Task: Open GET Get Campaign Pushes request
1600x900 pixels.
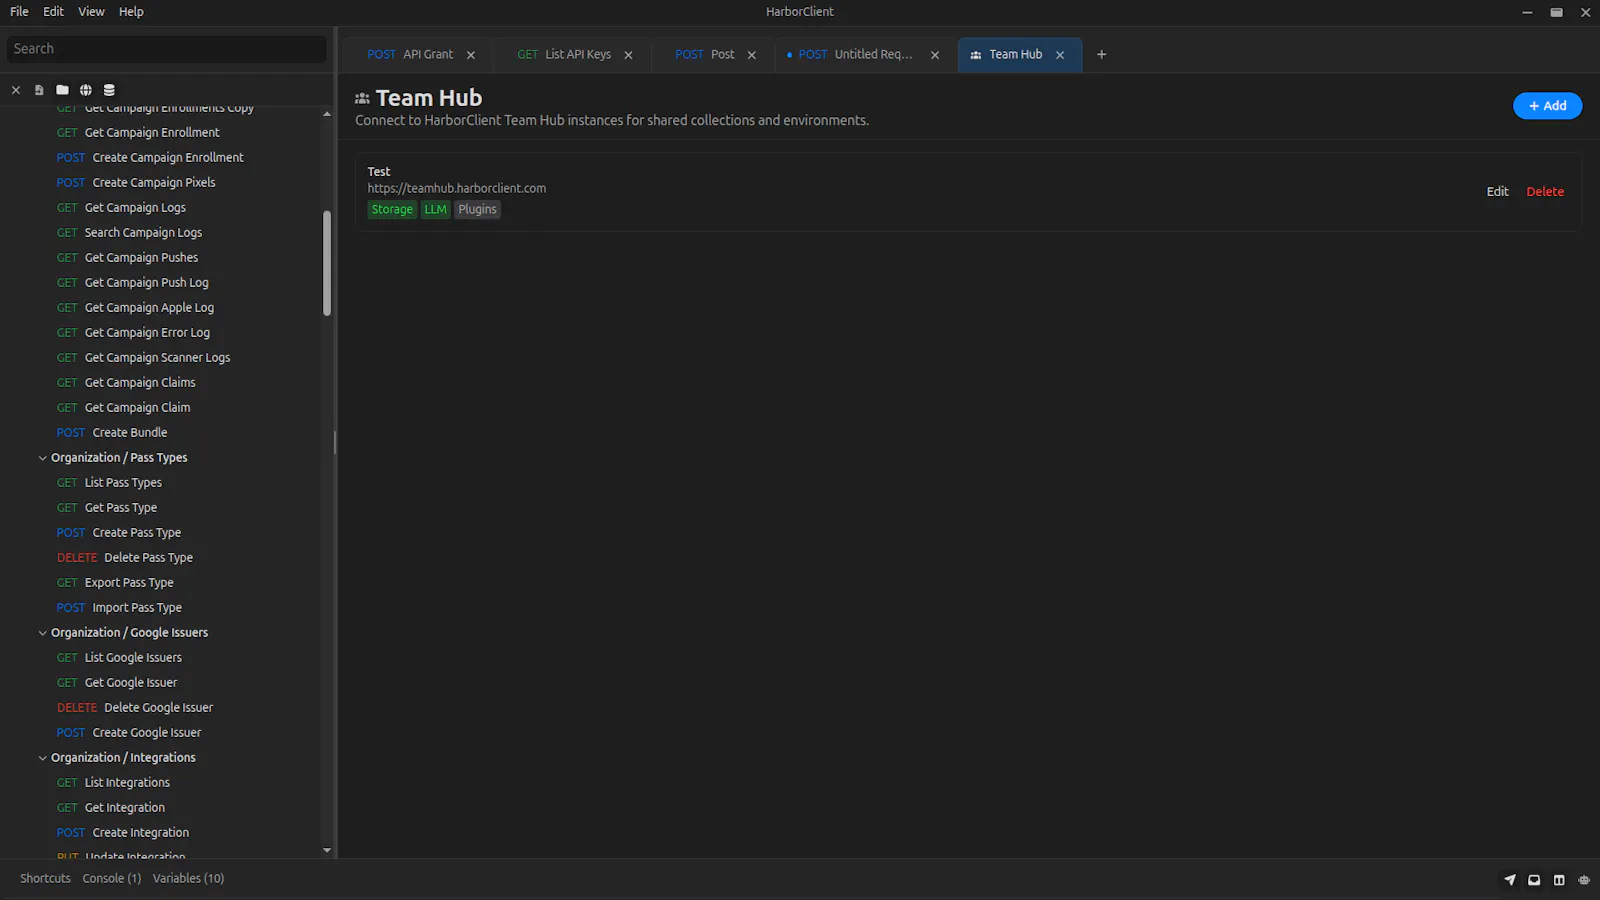Action: [127, 258]
